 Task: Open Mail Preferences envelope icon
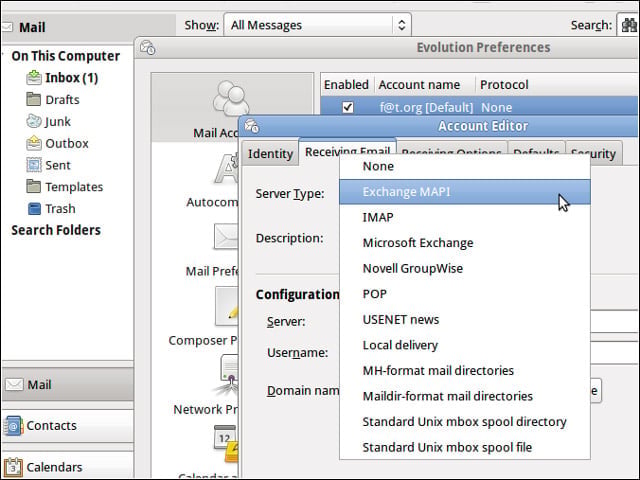click(226, 236)
